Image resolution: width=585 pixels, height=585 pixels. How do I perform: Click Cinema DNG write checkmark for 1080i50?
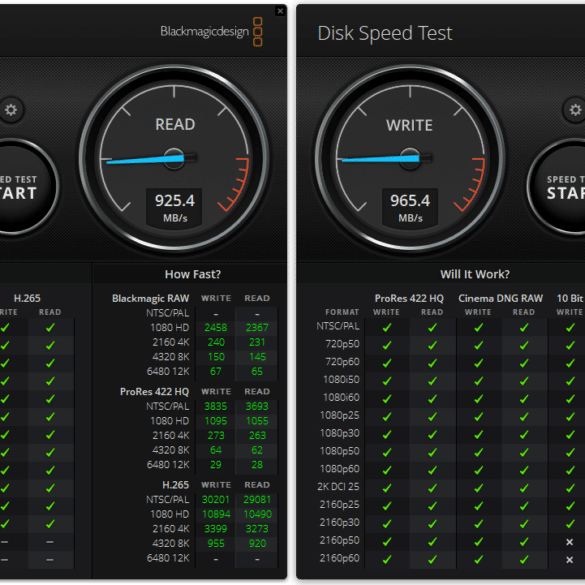click(x=478, y=381)
